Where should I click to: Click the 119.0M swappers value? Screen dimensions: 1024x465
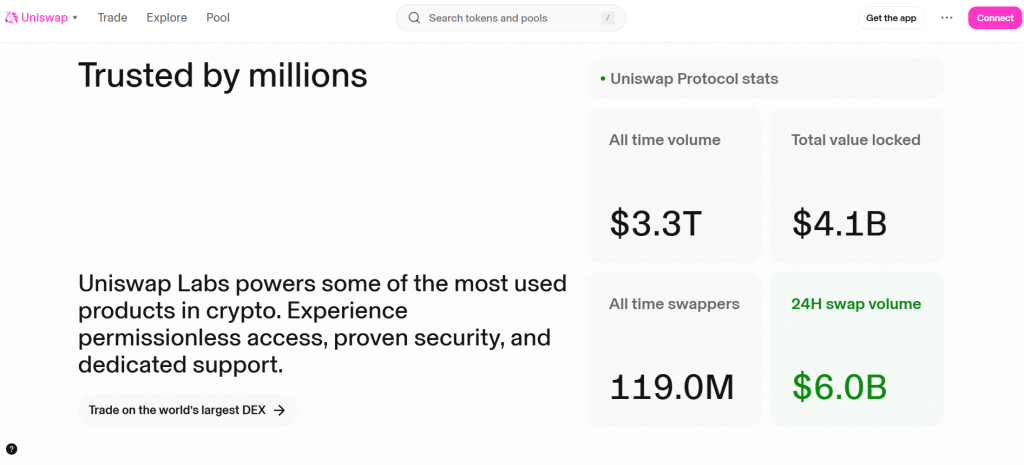point(672,387)
